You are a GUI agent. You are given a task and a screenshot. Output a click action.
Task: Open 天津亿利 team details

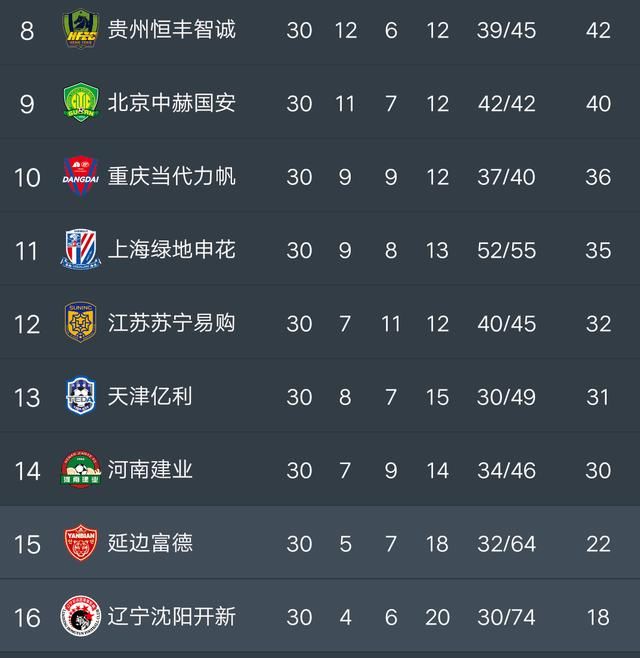pyautogui.click(x=150, y=396)
